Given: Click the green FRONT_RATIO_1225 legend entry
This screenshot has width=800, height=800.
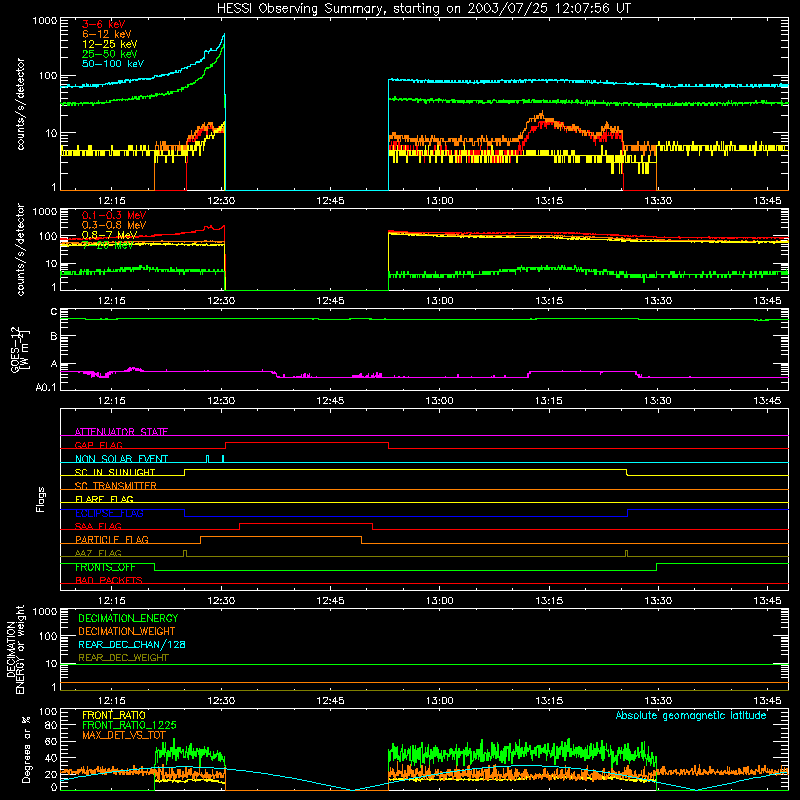Looking at the screenshot, I should tap(129, 726).
